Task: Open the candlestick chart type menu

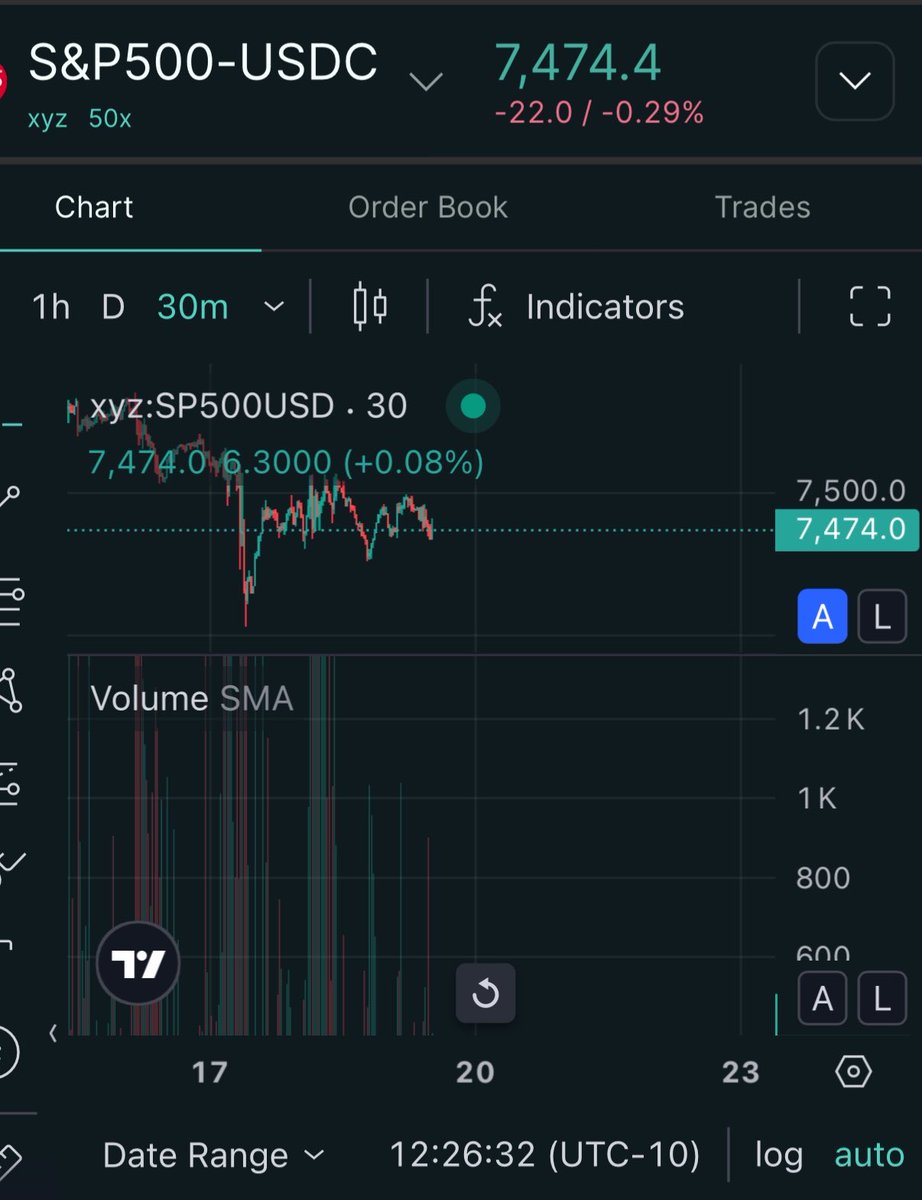Action: 370,307
